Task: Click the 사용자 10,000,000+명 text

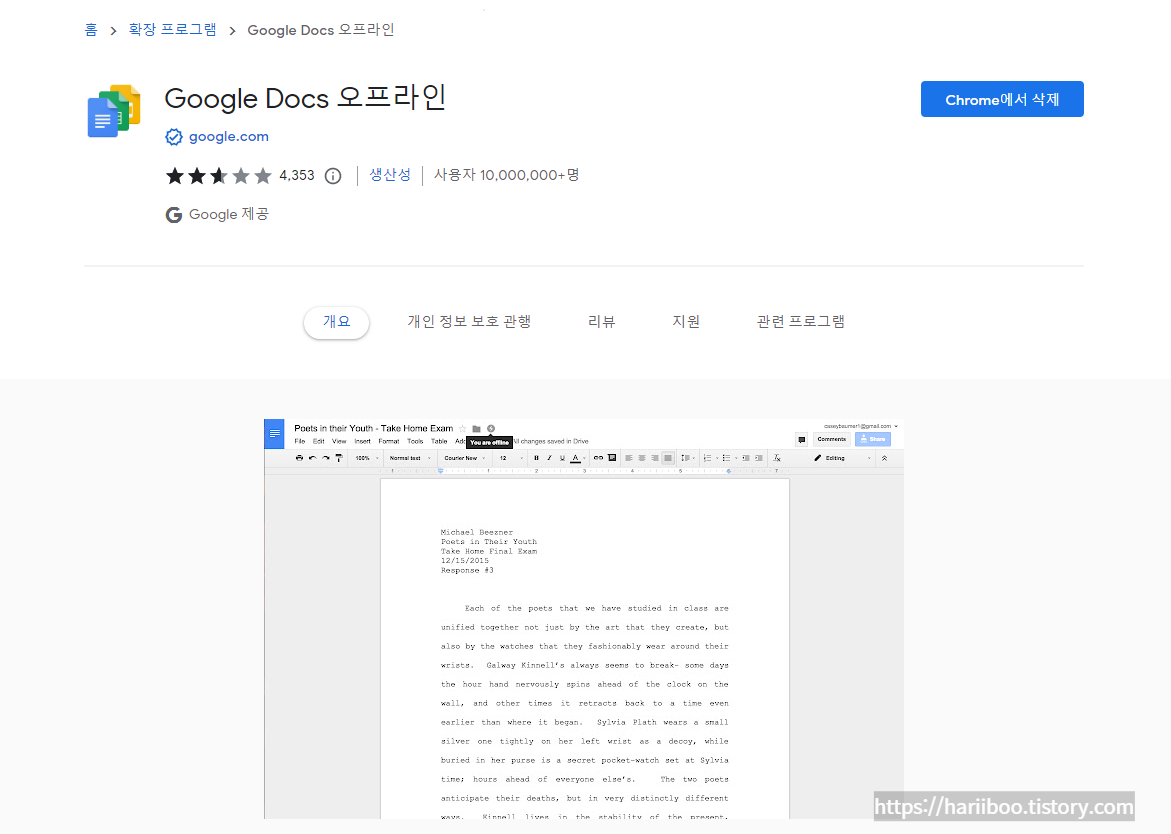Action: pos(506,175)
